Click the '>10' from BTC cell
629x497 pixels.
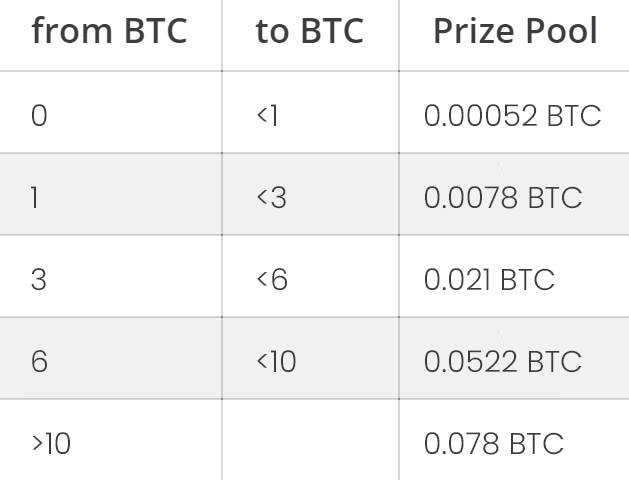[111, 440]
